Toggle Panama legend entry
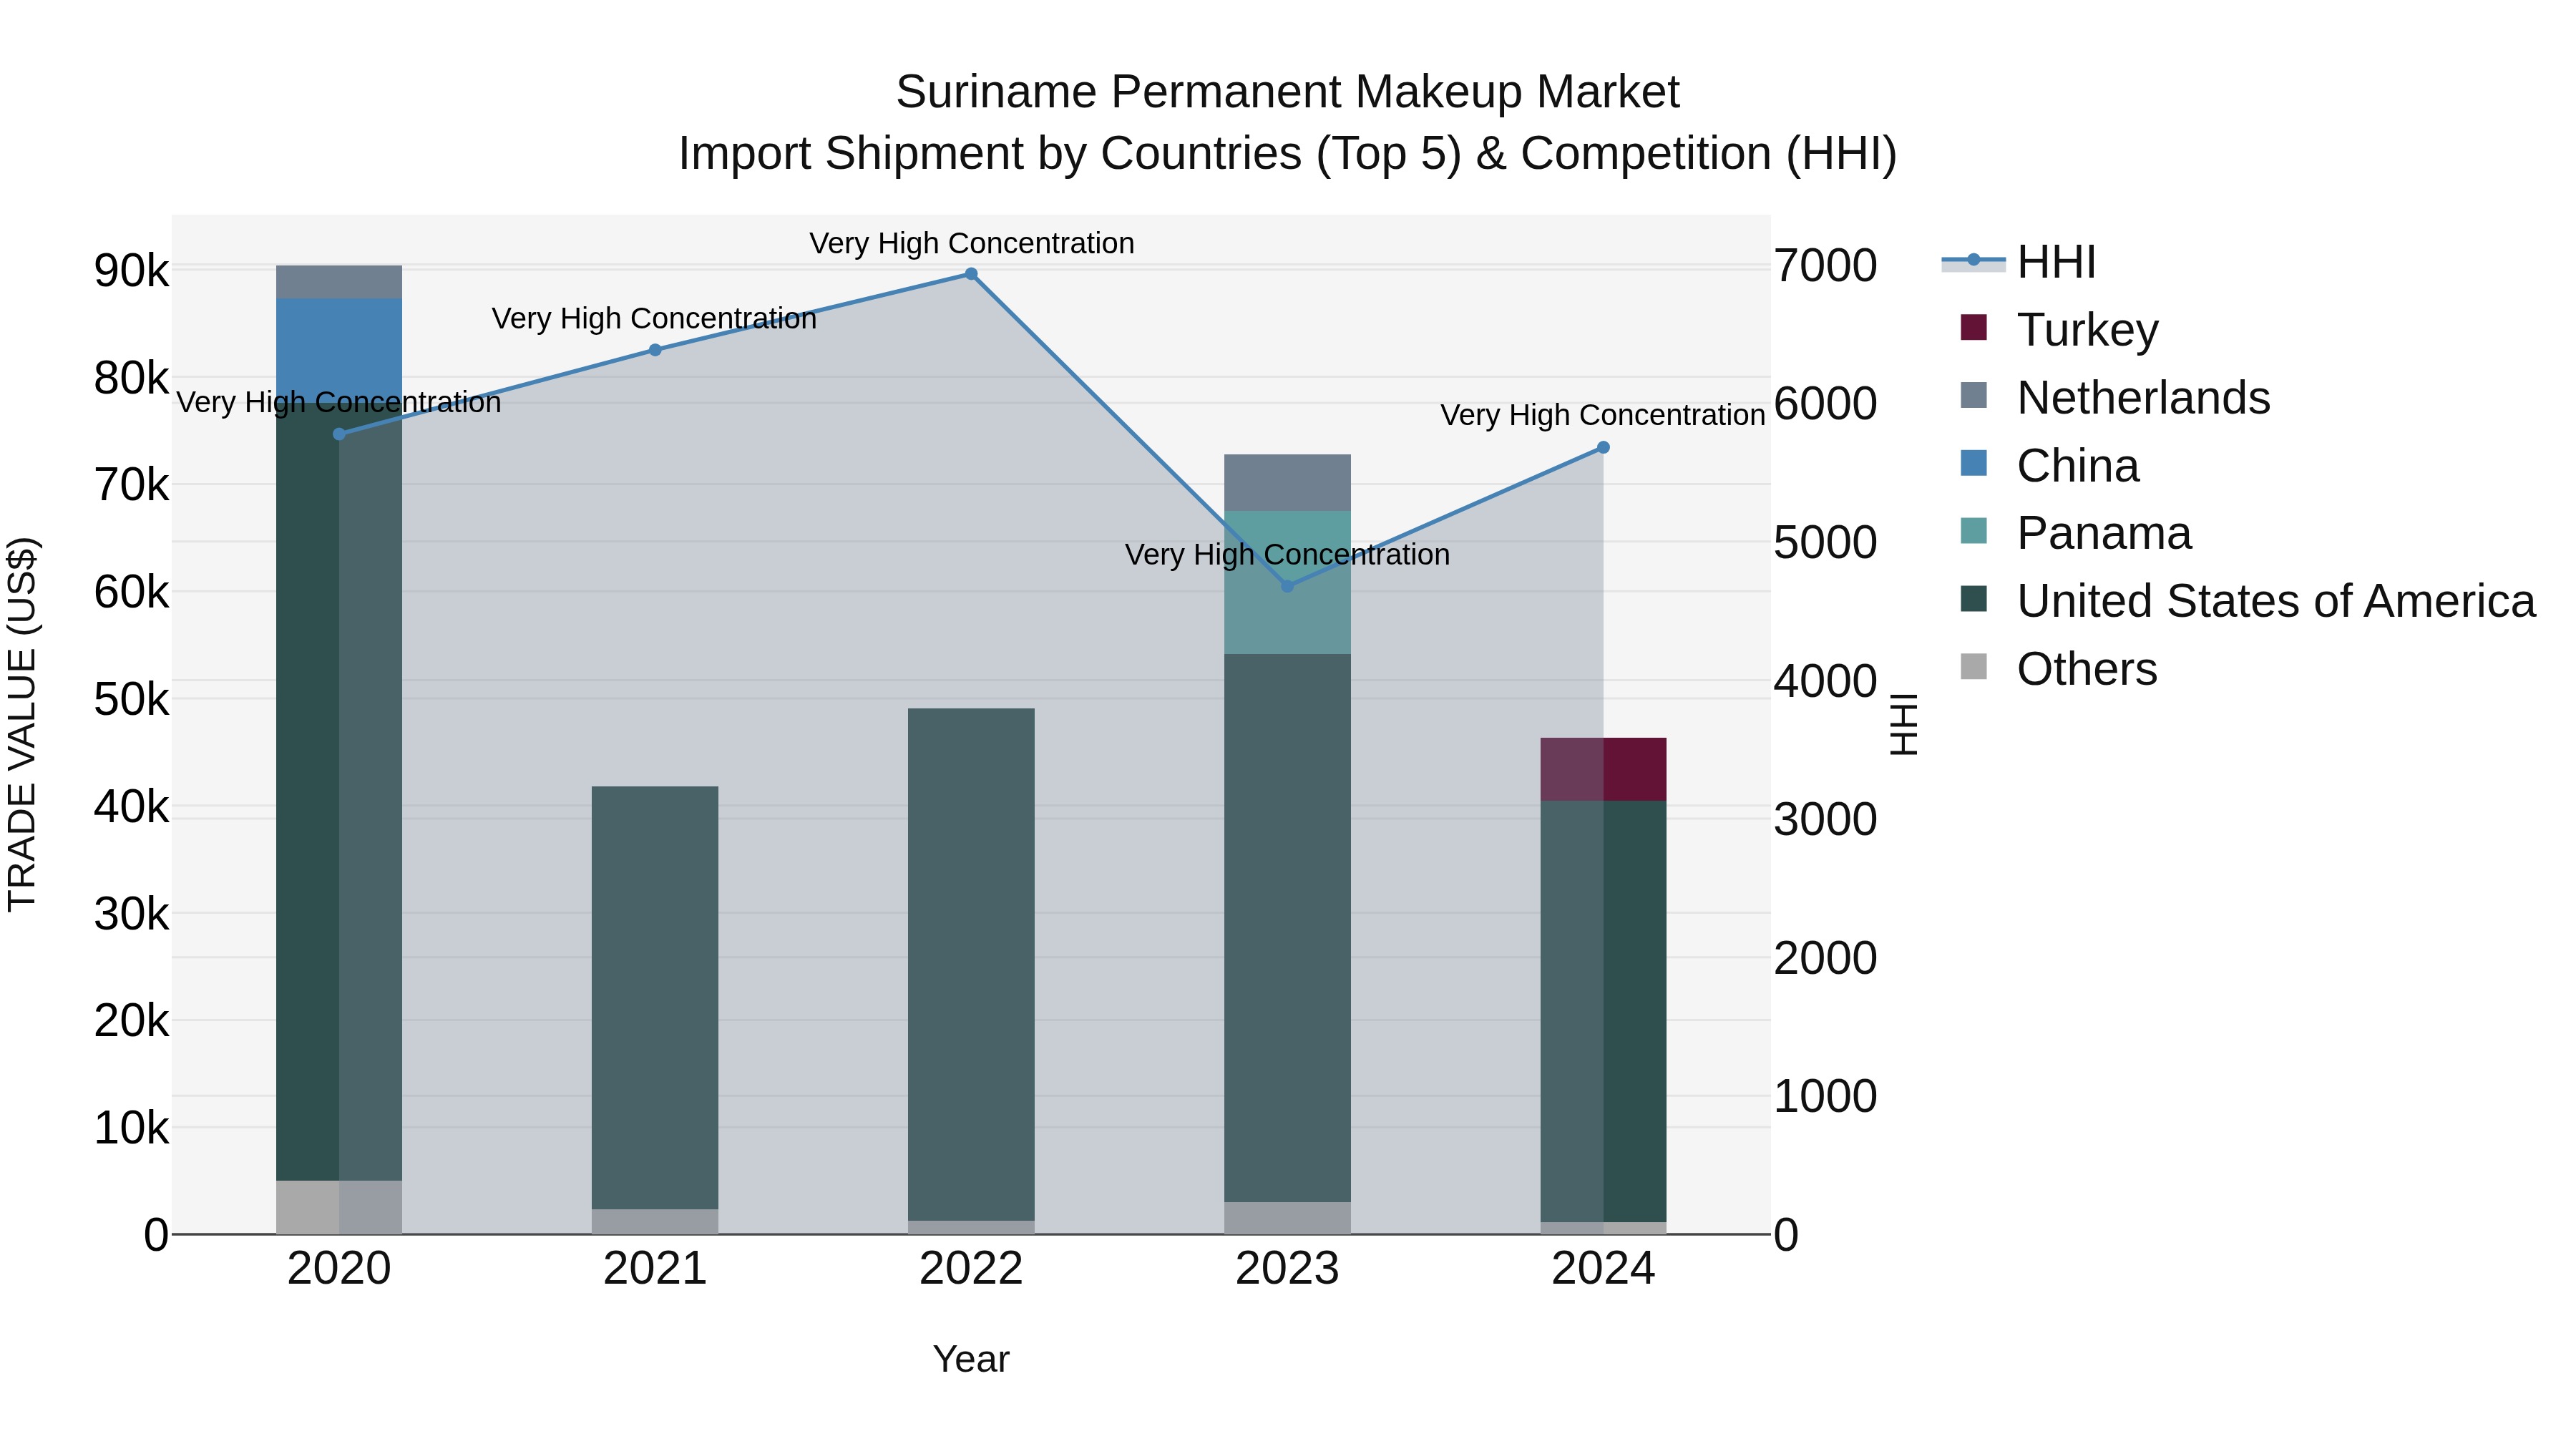Image resolution: width=2576 pixels, height=1449 pixels. tap(2075, 533)
